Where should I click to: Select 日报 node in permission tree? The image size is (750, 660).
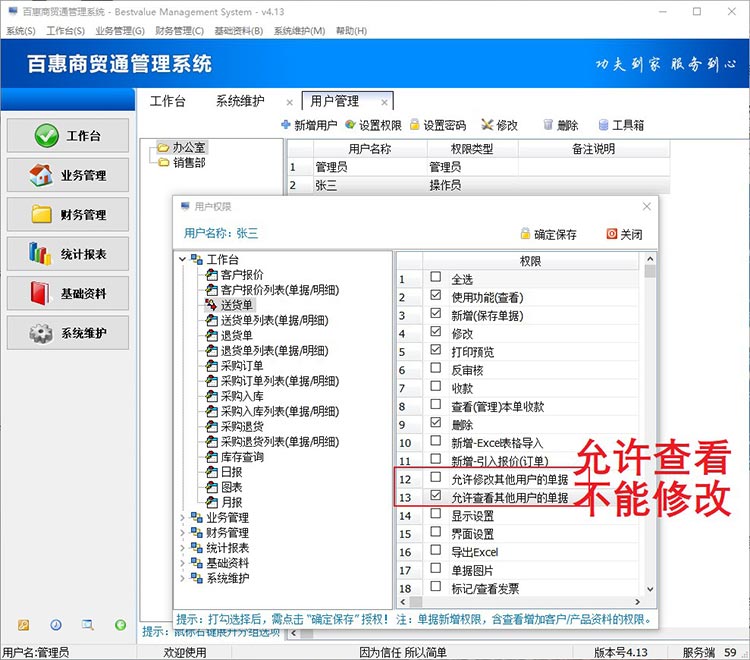pyautogui.click(x=224, y=472)
